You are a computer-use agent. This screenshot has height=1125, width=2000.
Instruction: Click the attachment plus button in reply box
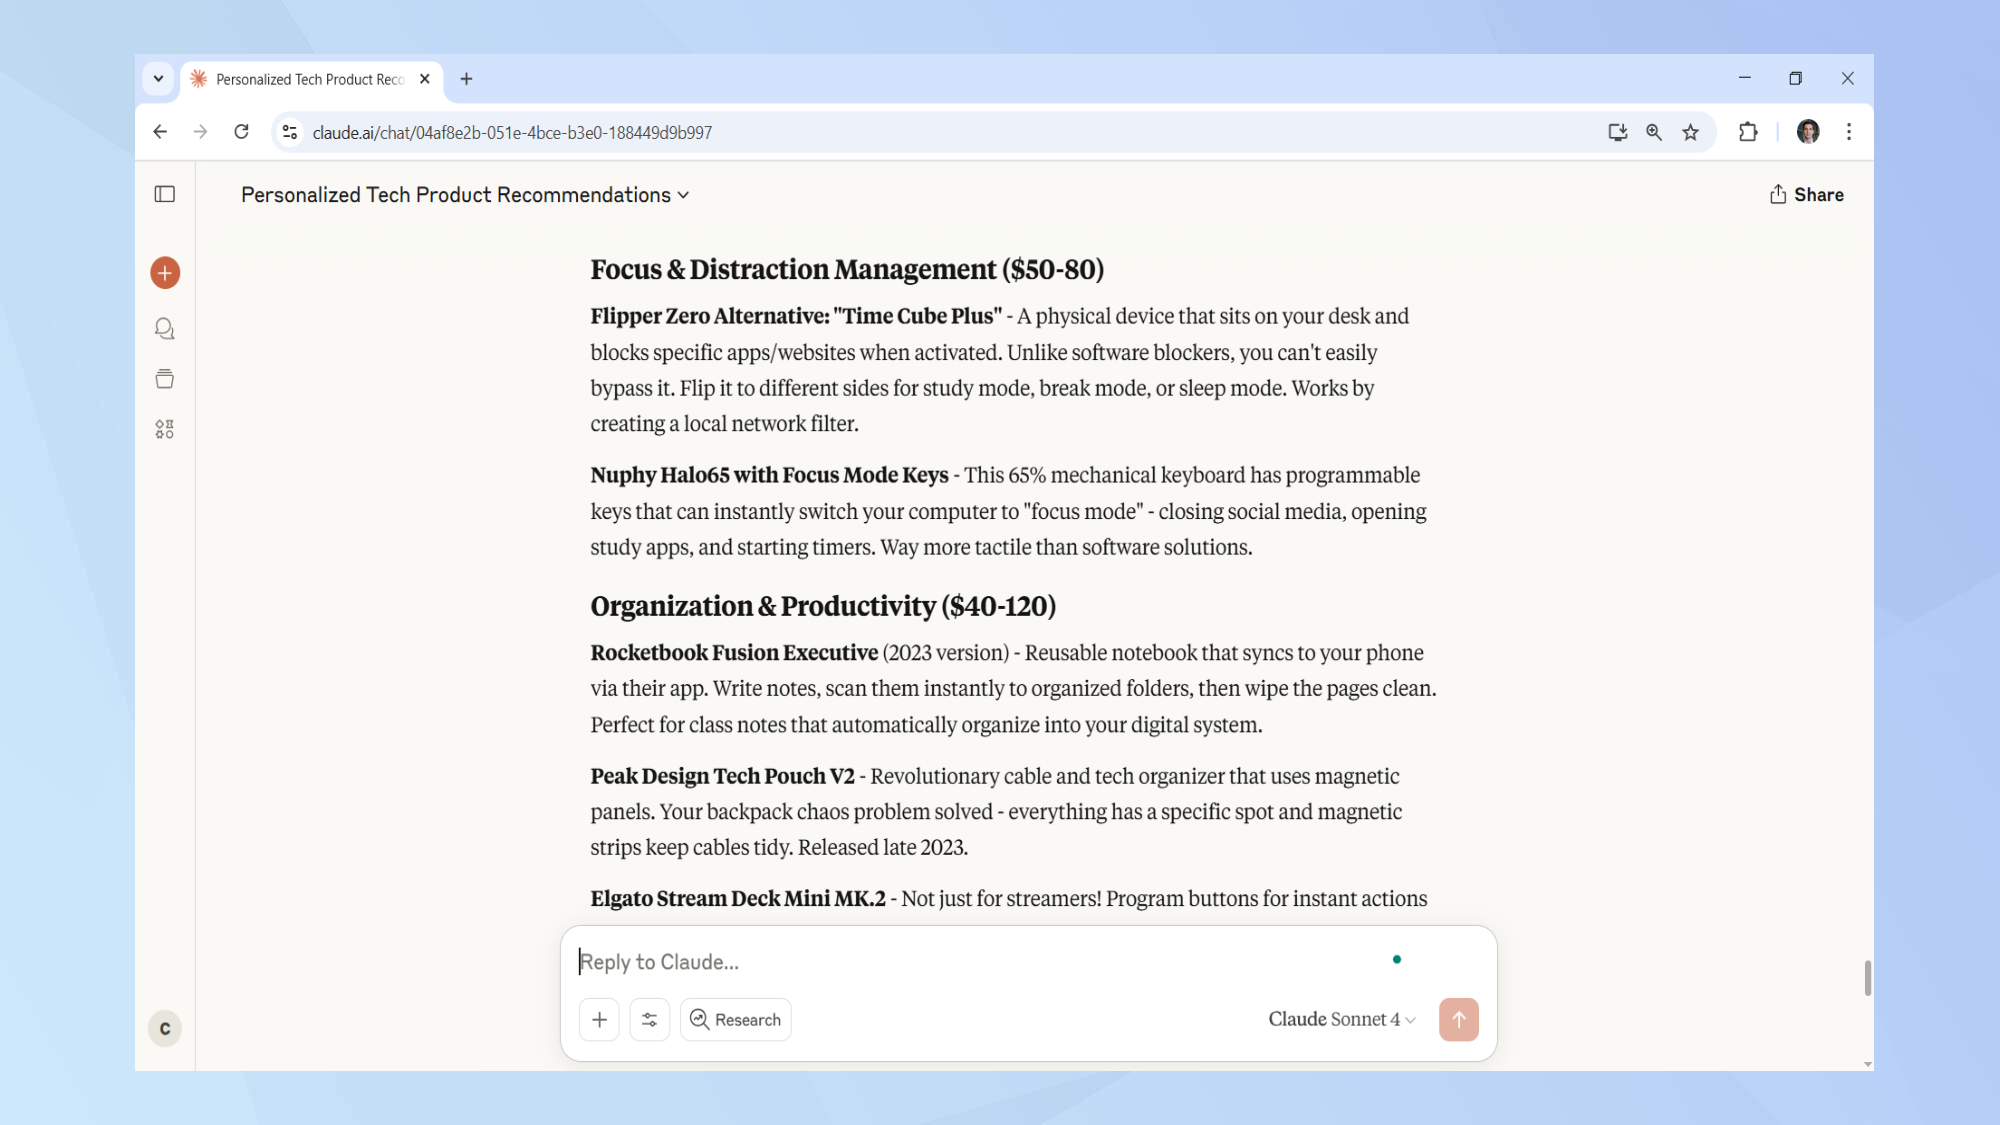[x=599, y=1019]
